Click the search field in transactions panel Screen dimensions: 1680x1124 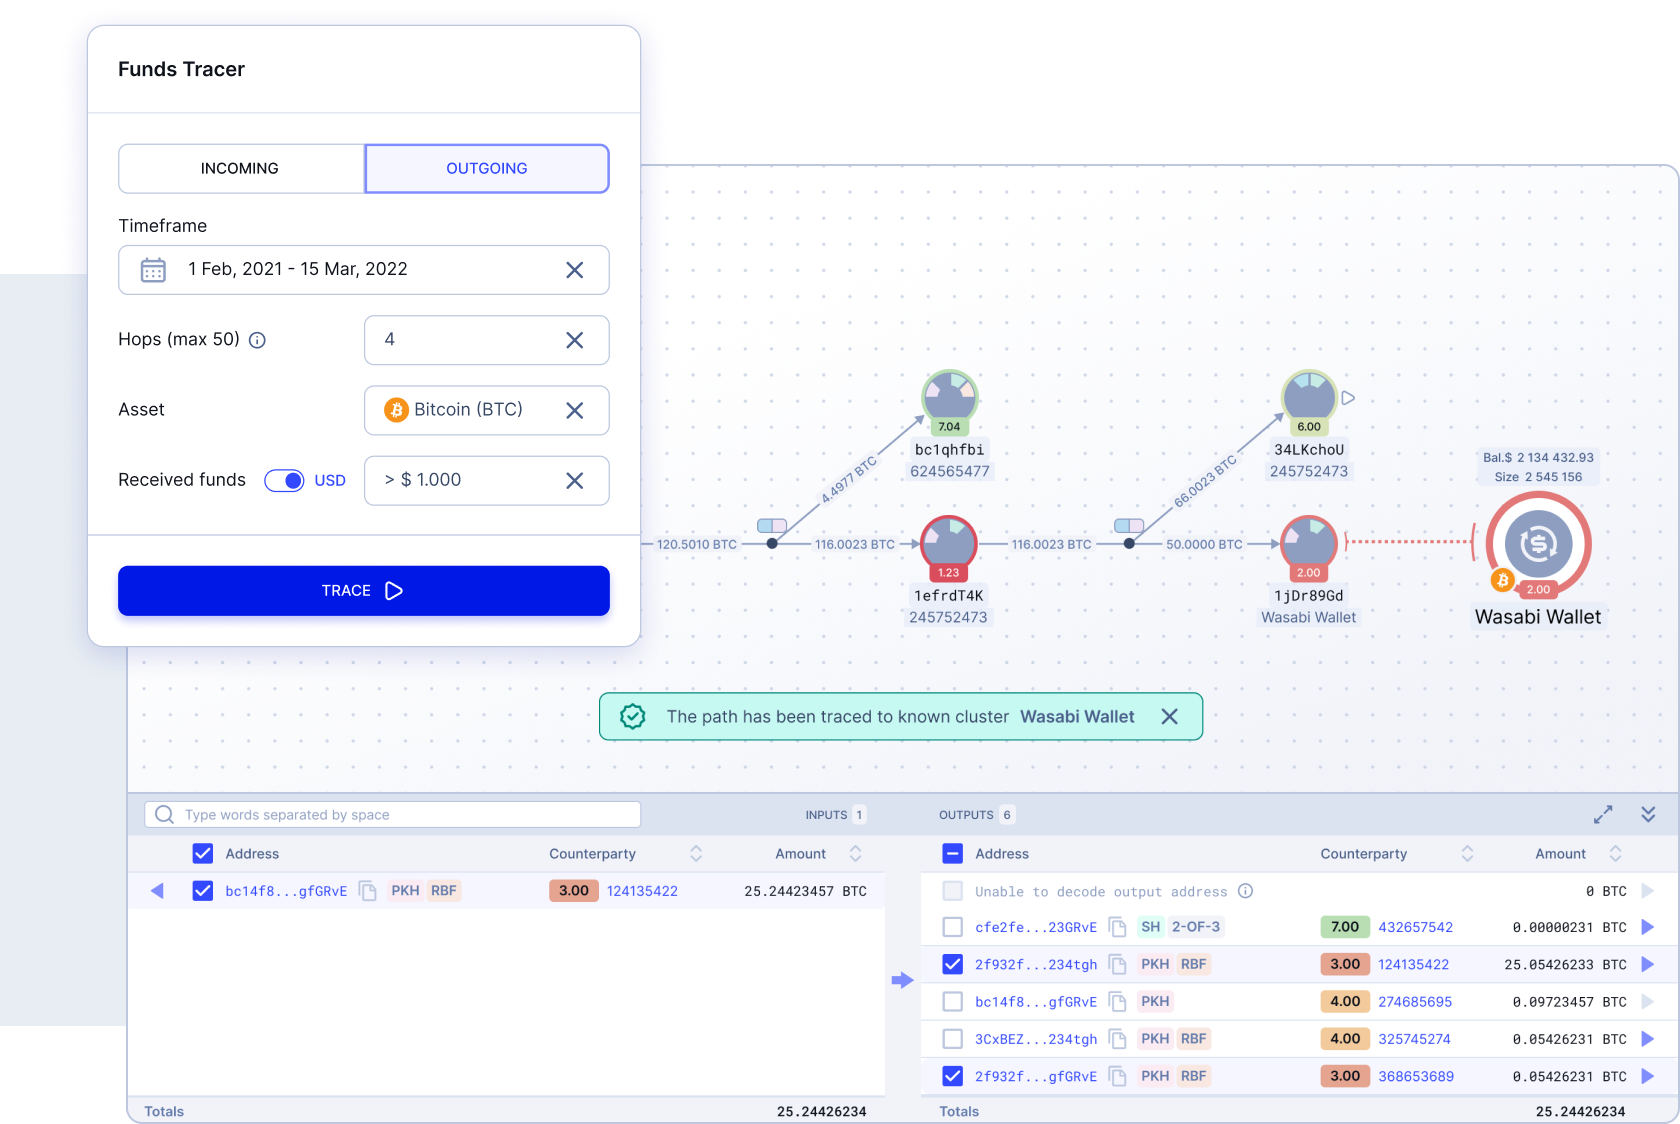pyautogui.click(x=393, y=815)
